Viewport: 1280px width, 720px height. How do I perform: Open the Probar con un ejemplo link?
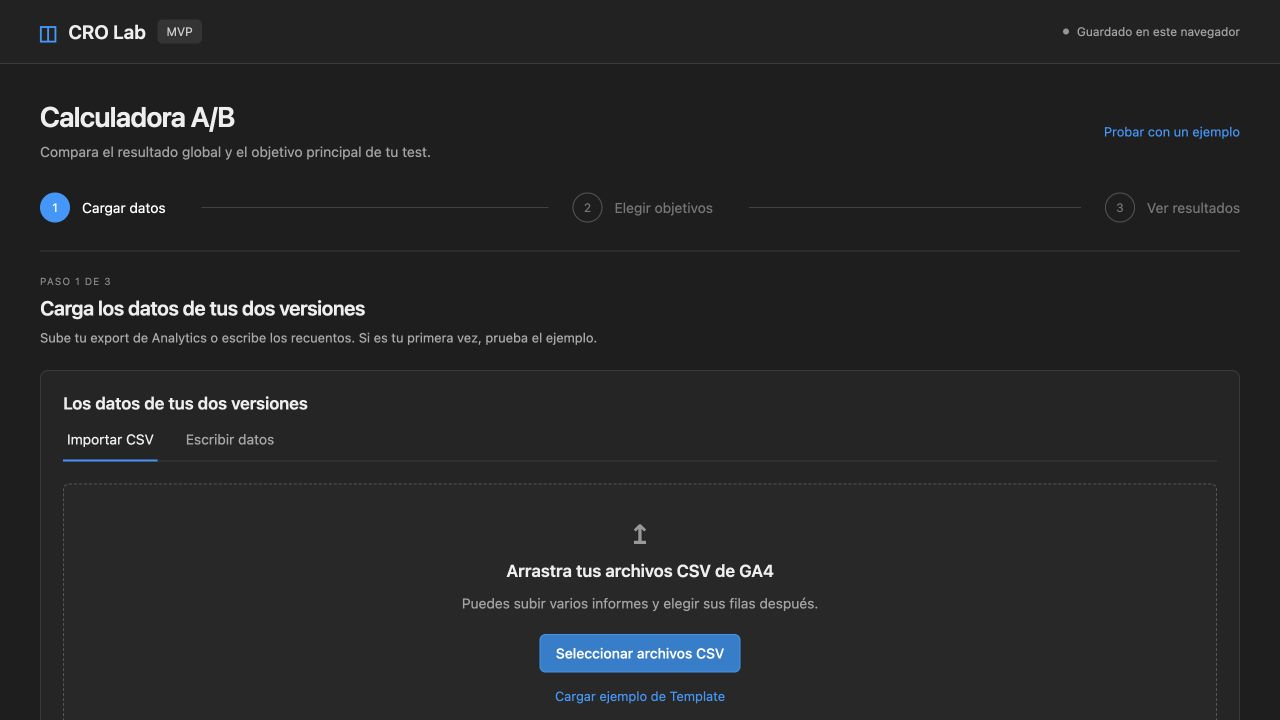click(x=1172, y=132)
